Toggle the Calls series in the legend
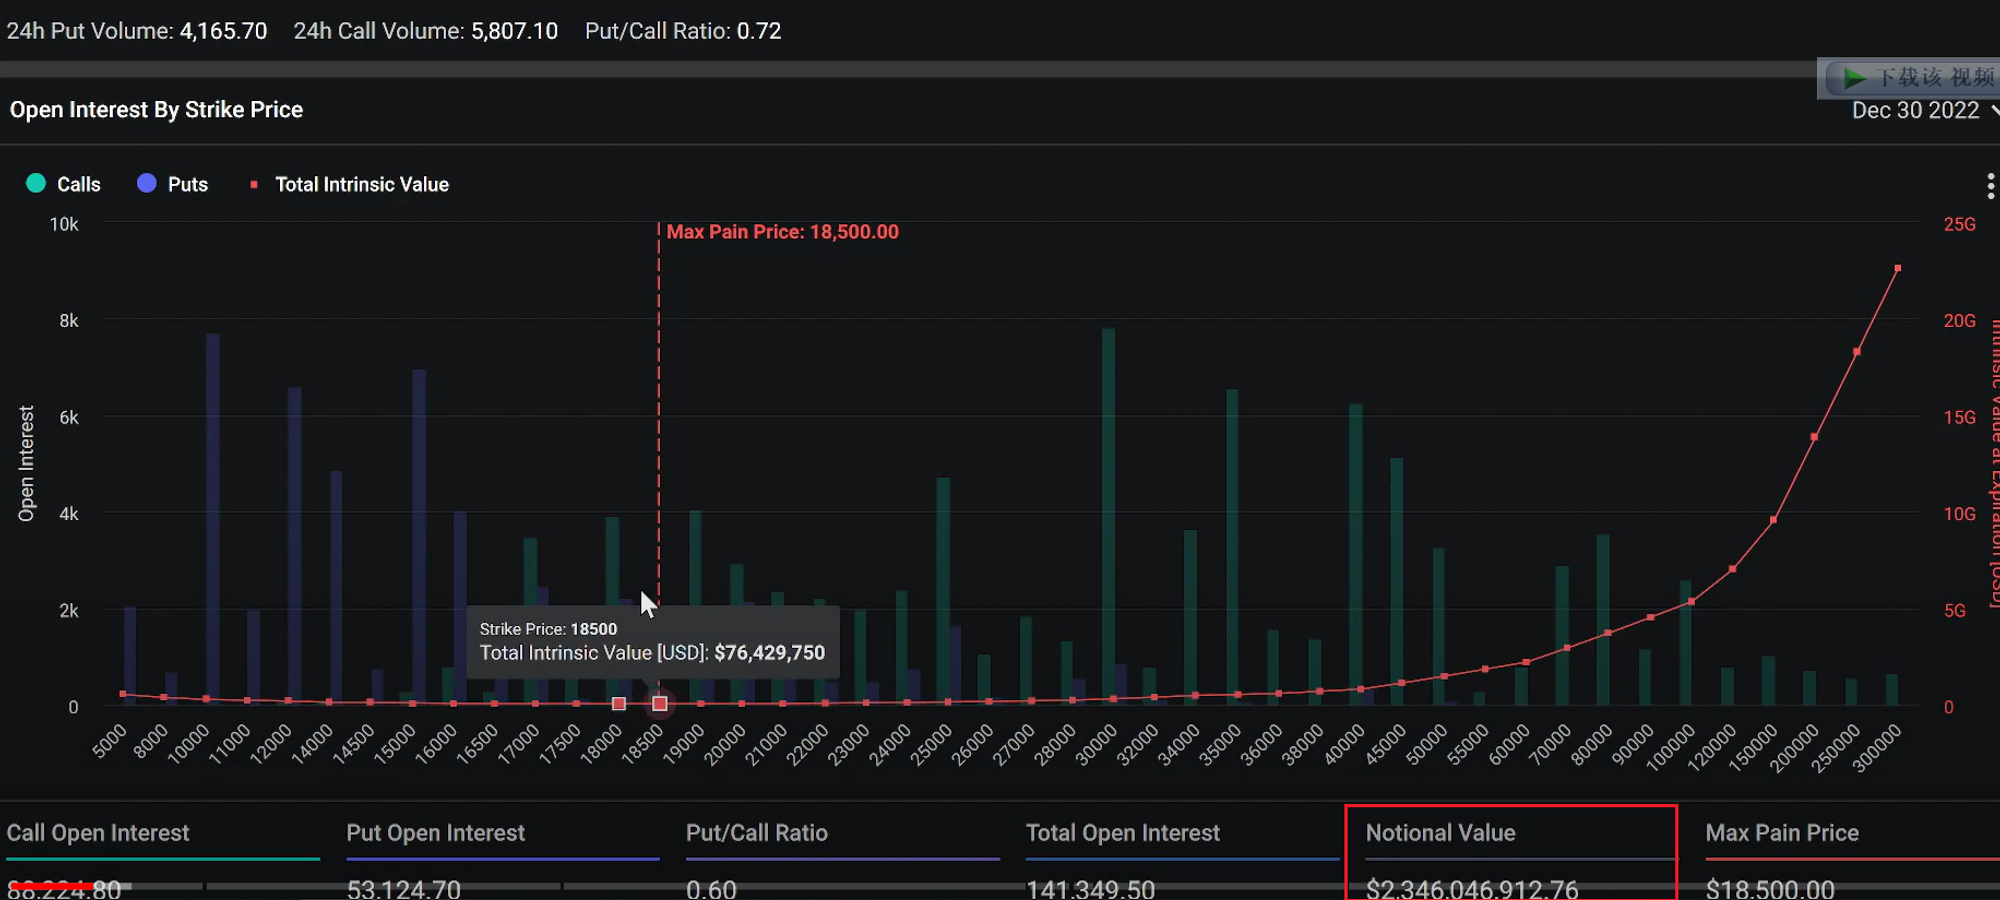Screen dimensions: 2000x900 (x=64, y=184)
